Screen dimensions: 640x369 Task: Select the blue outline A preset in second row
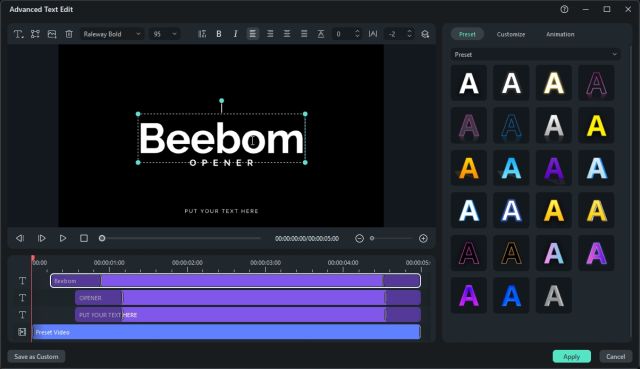click(x=511, y=125)
